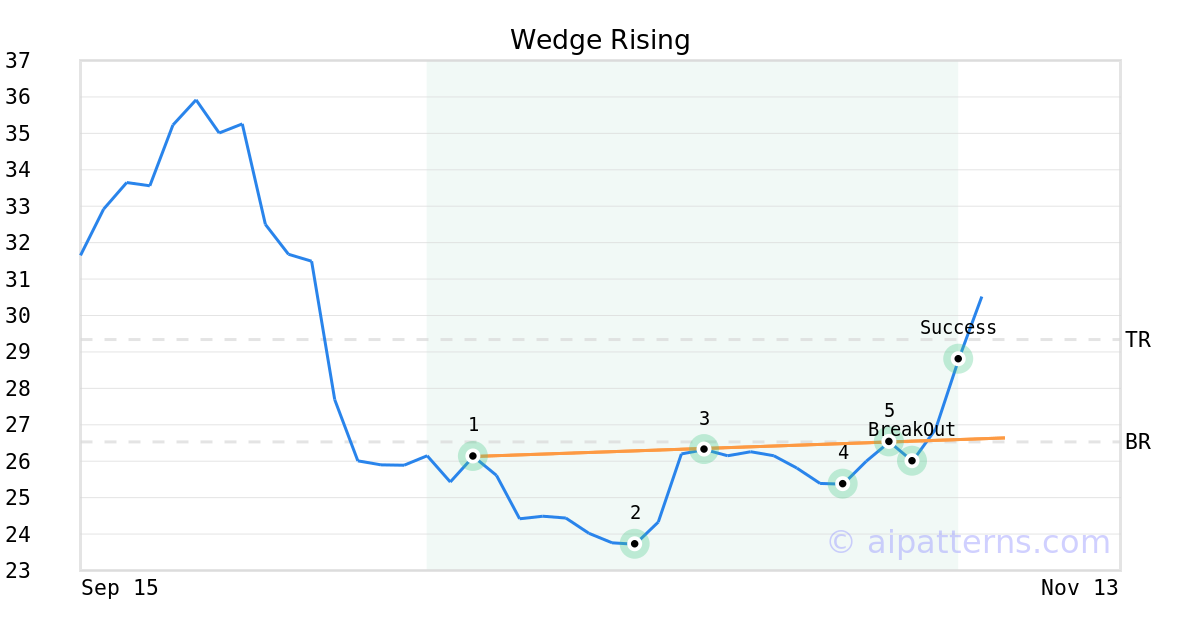The image size is (1200, 630).
Task: Select the TR level label
Action: 1138,340
